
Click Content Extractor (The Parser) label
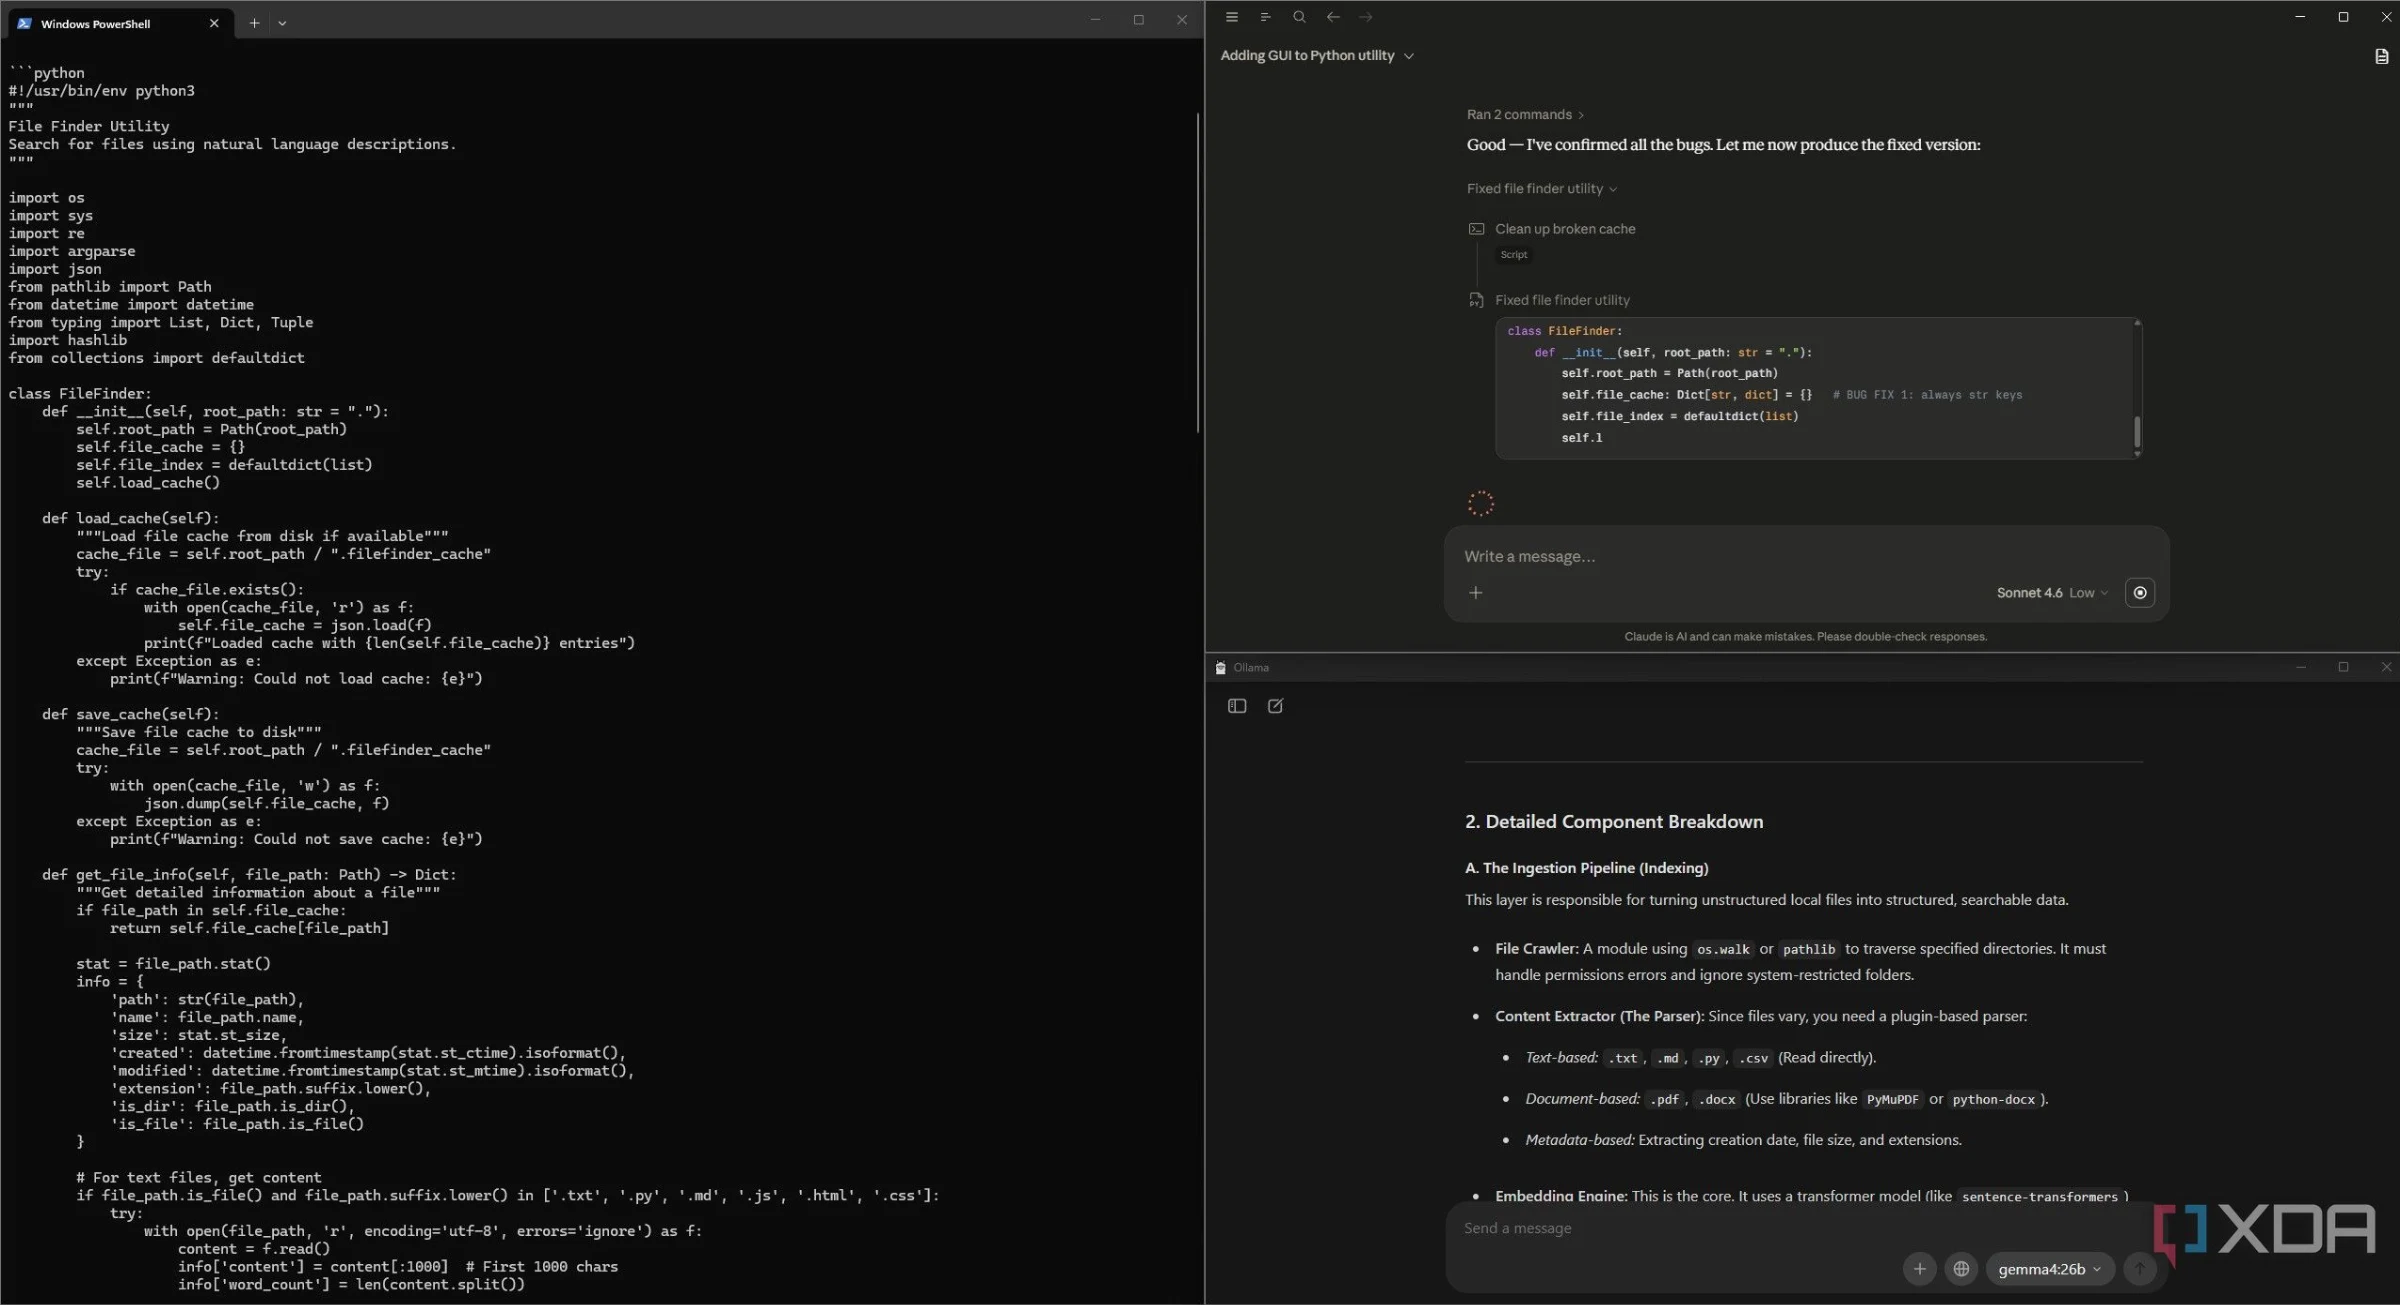[1599, 1016]
